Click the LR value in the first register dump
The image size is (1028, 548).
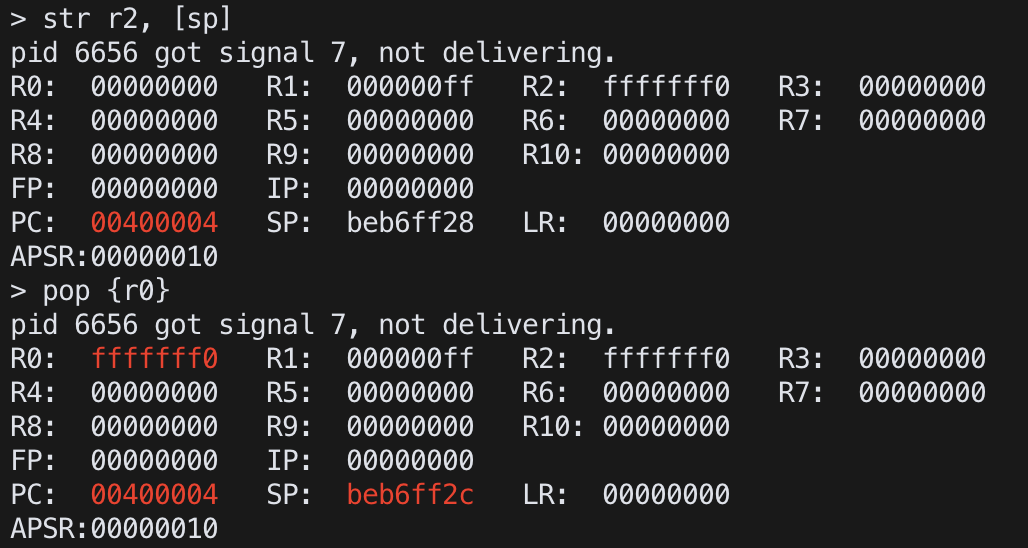click(666, 222)
